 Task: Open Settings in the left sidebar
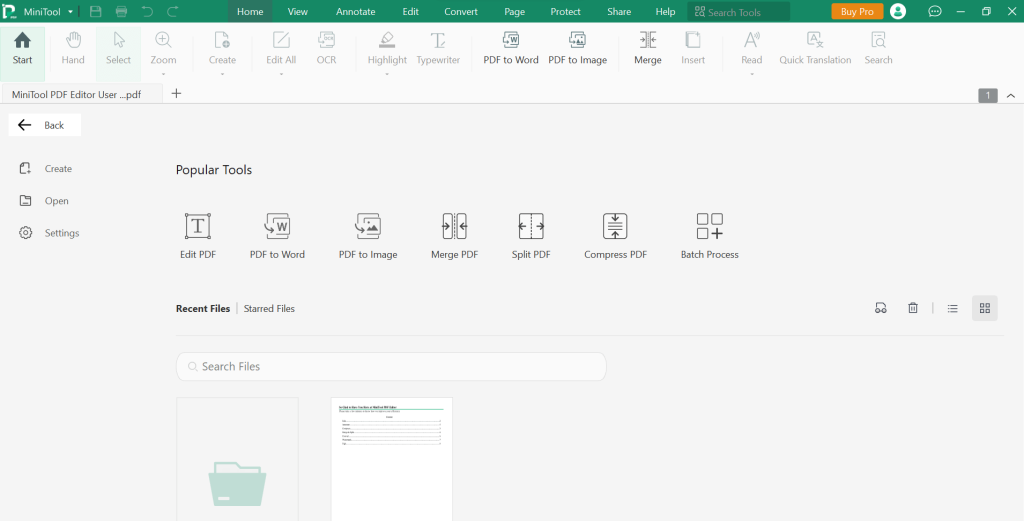pos(50,232)
